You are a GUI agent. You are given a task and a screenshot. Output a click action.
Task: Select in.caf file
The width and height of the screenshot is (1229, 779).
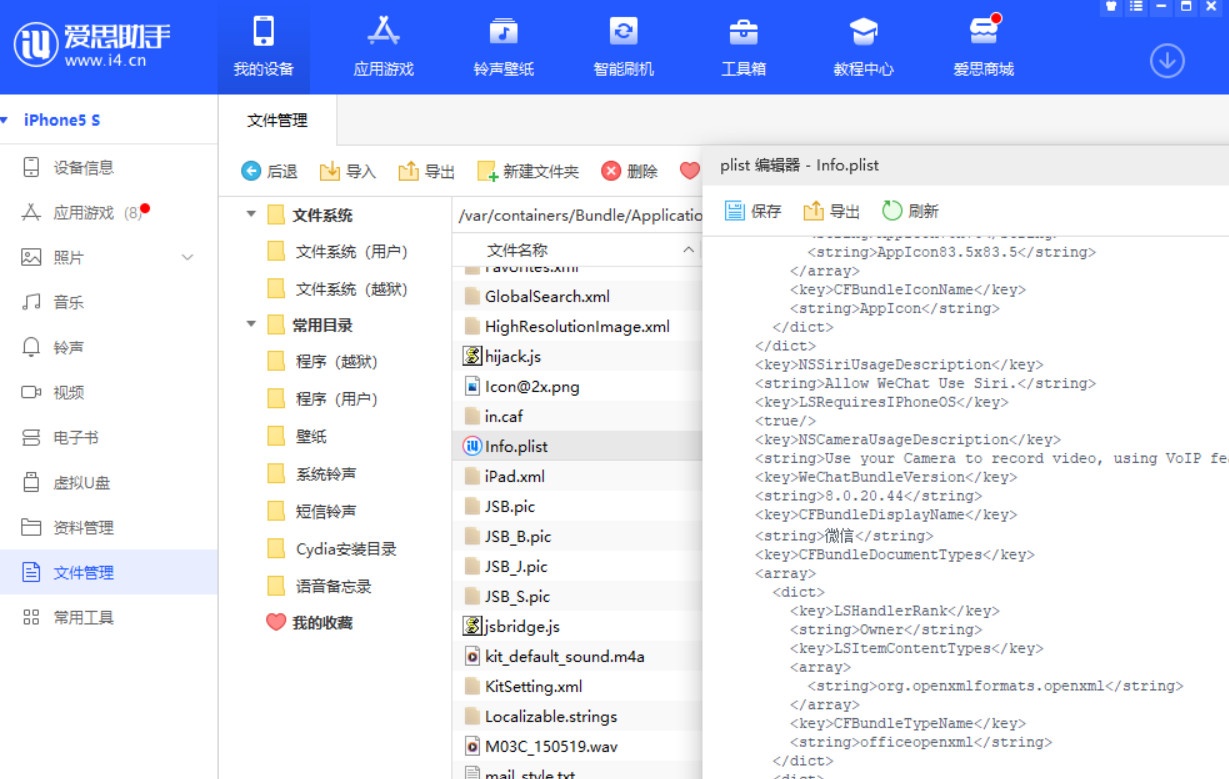(578, 416)
